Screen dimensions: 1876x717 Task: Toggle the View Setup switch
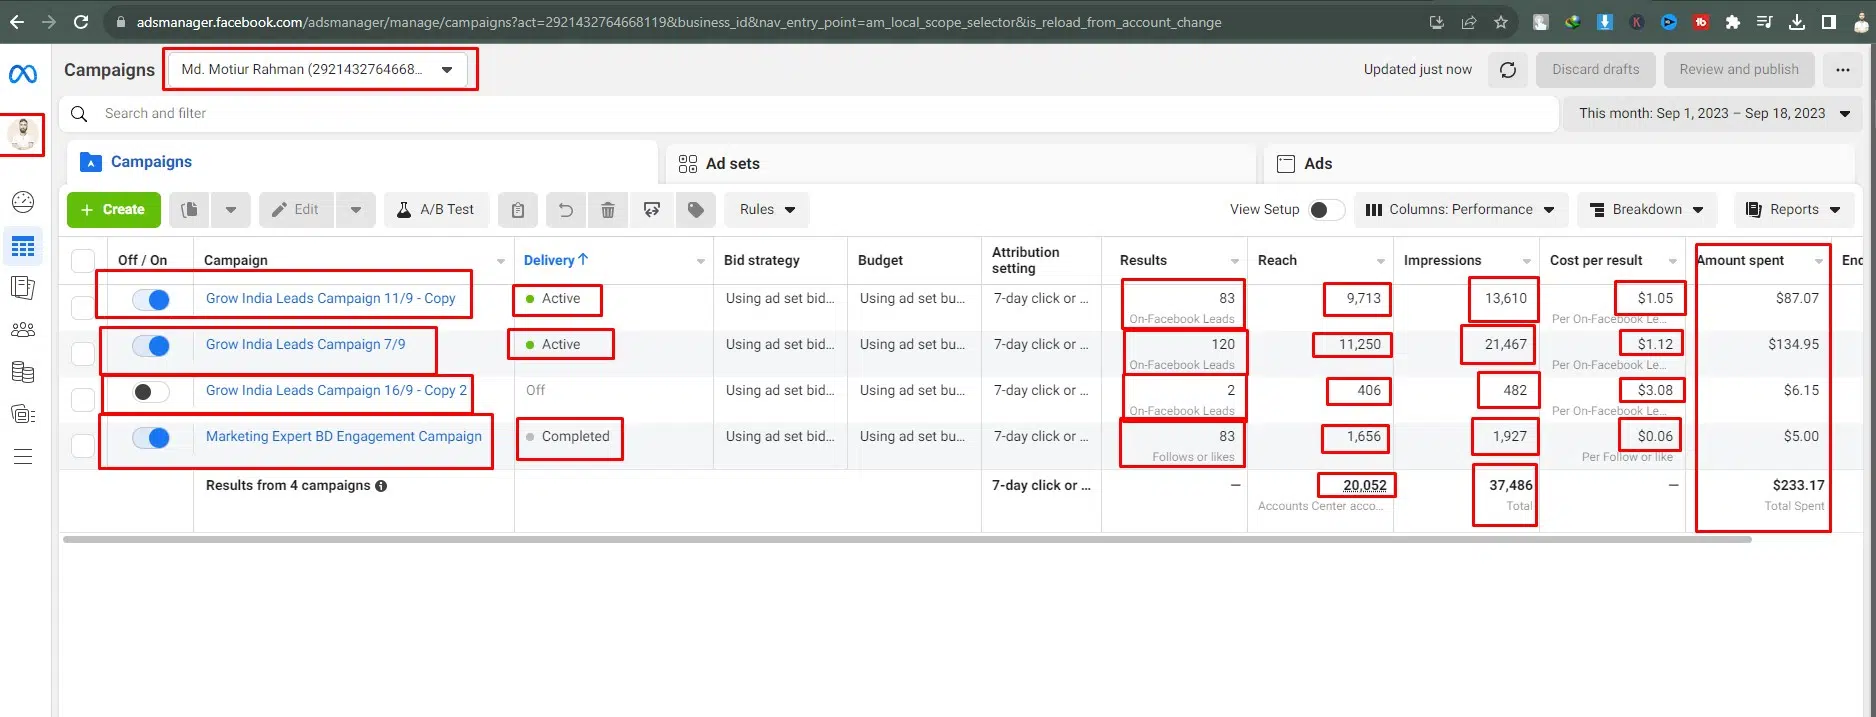tap(1326, 210)
